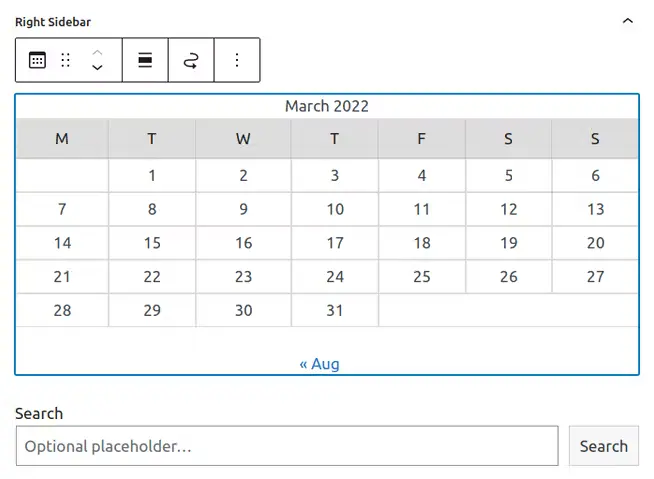Move the Calendar block down
Screen dimensions: 654x479
[97, 68]
